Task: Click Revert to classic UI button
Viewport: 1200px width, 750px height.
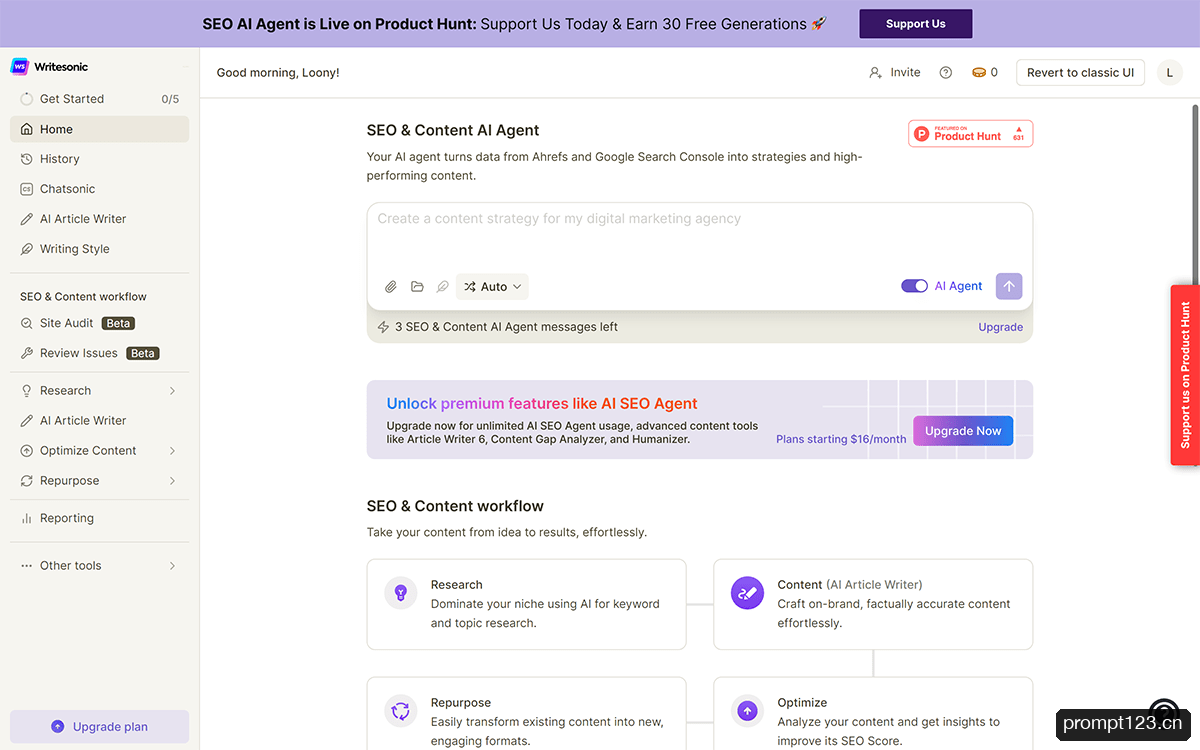Action: point(1080,73)
